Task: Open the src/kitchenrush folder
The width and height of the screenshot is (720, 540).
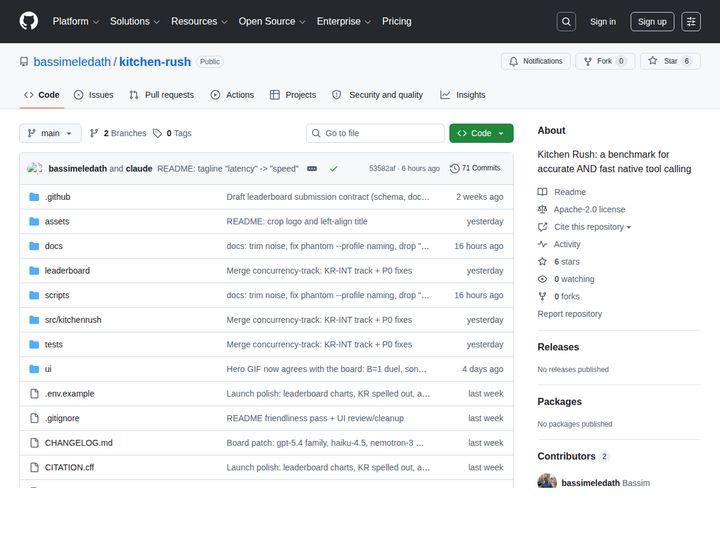Action: pyautogui.click(x=73, y=320)
